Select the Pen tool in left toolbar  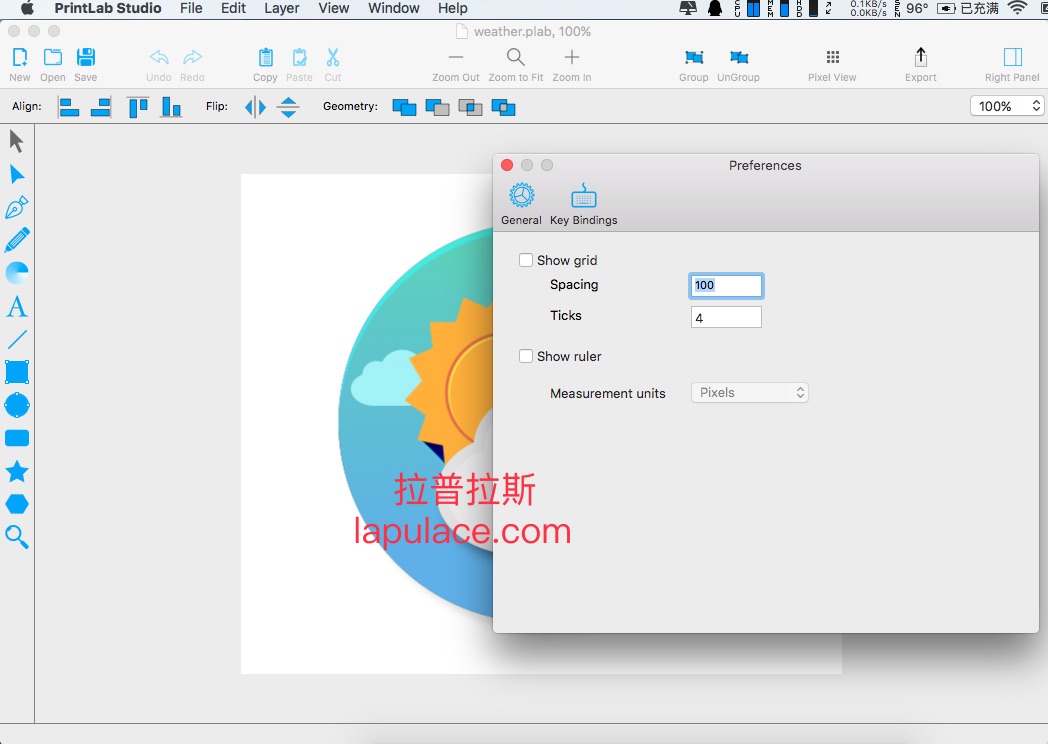(x=17, y=208)
